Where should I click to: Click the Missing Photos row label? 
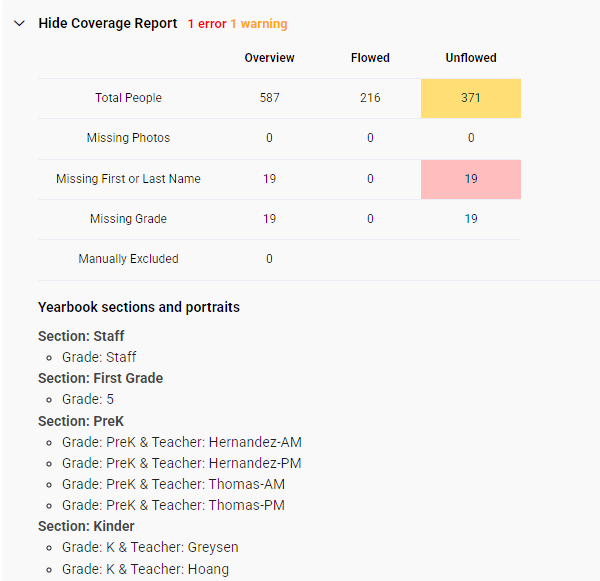pyautogui.click(x=128, y=138)
